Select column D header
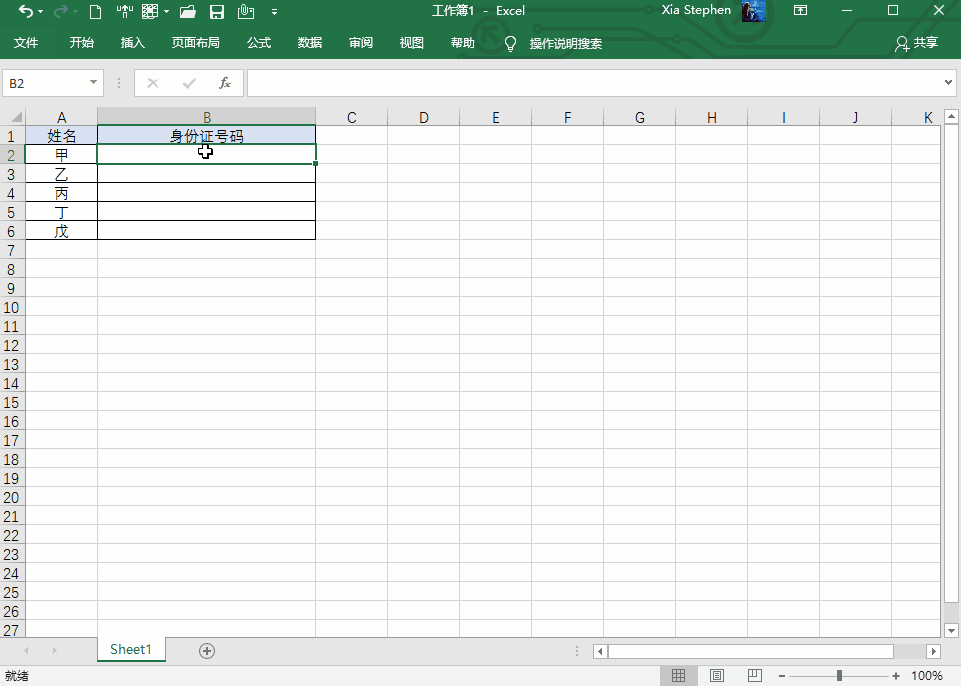 click(424, 117)
